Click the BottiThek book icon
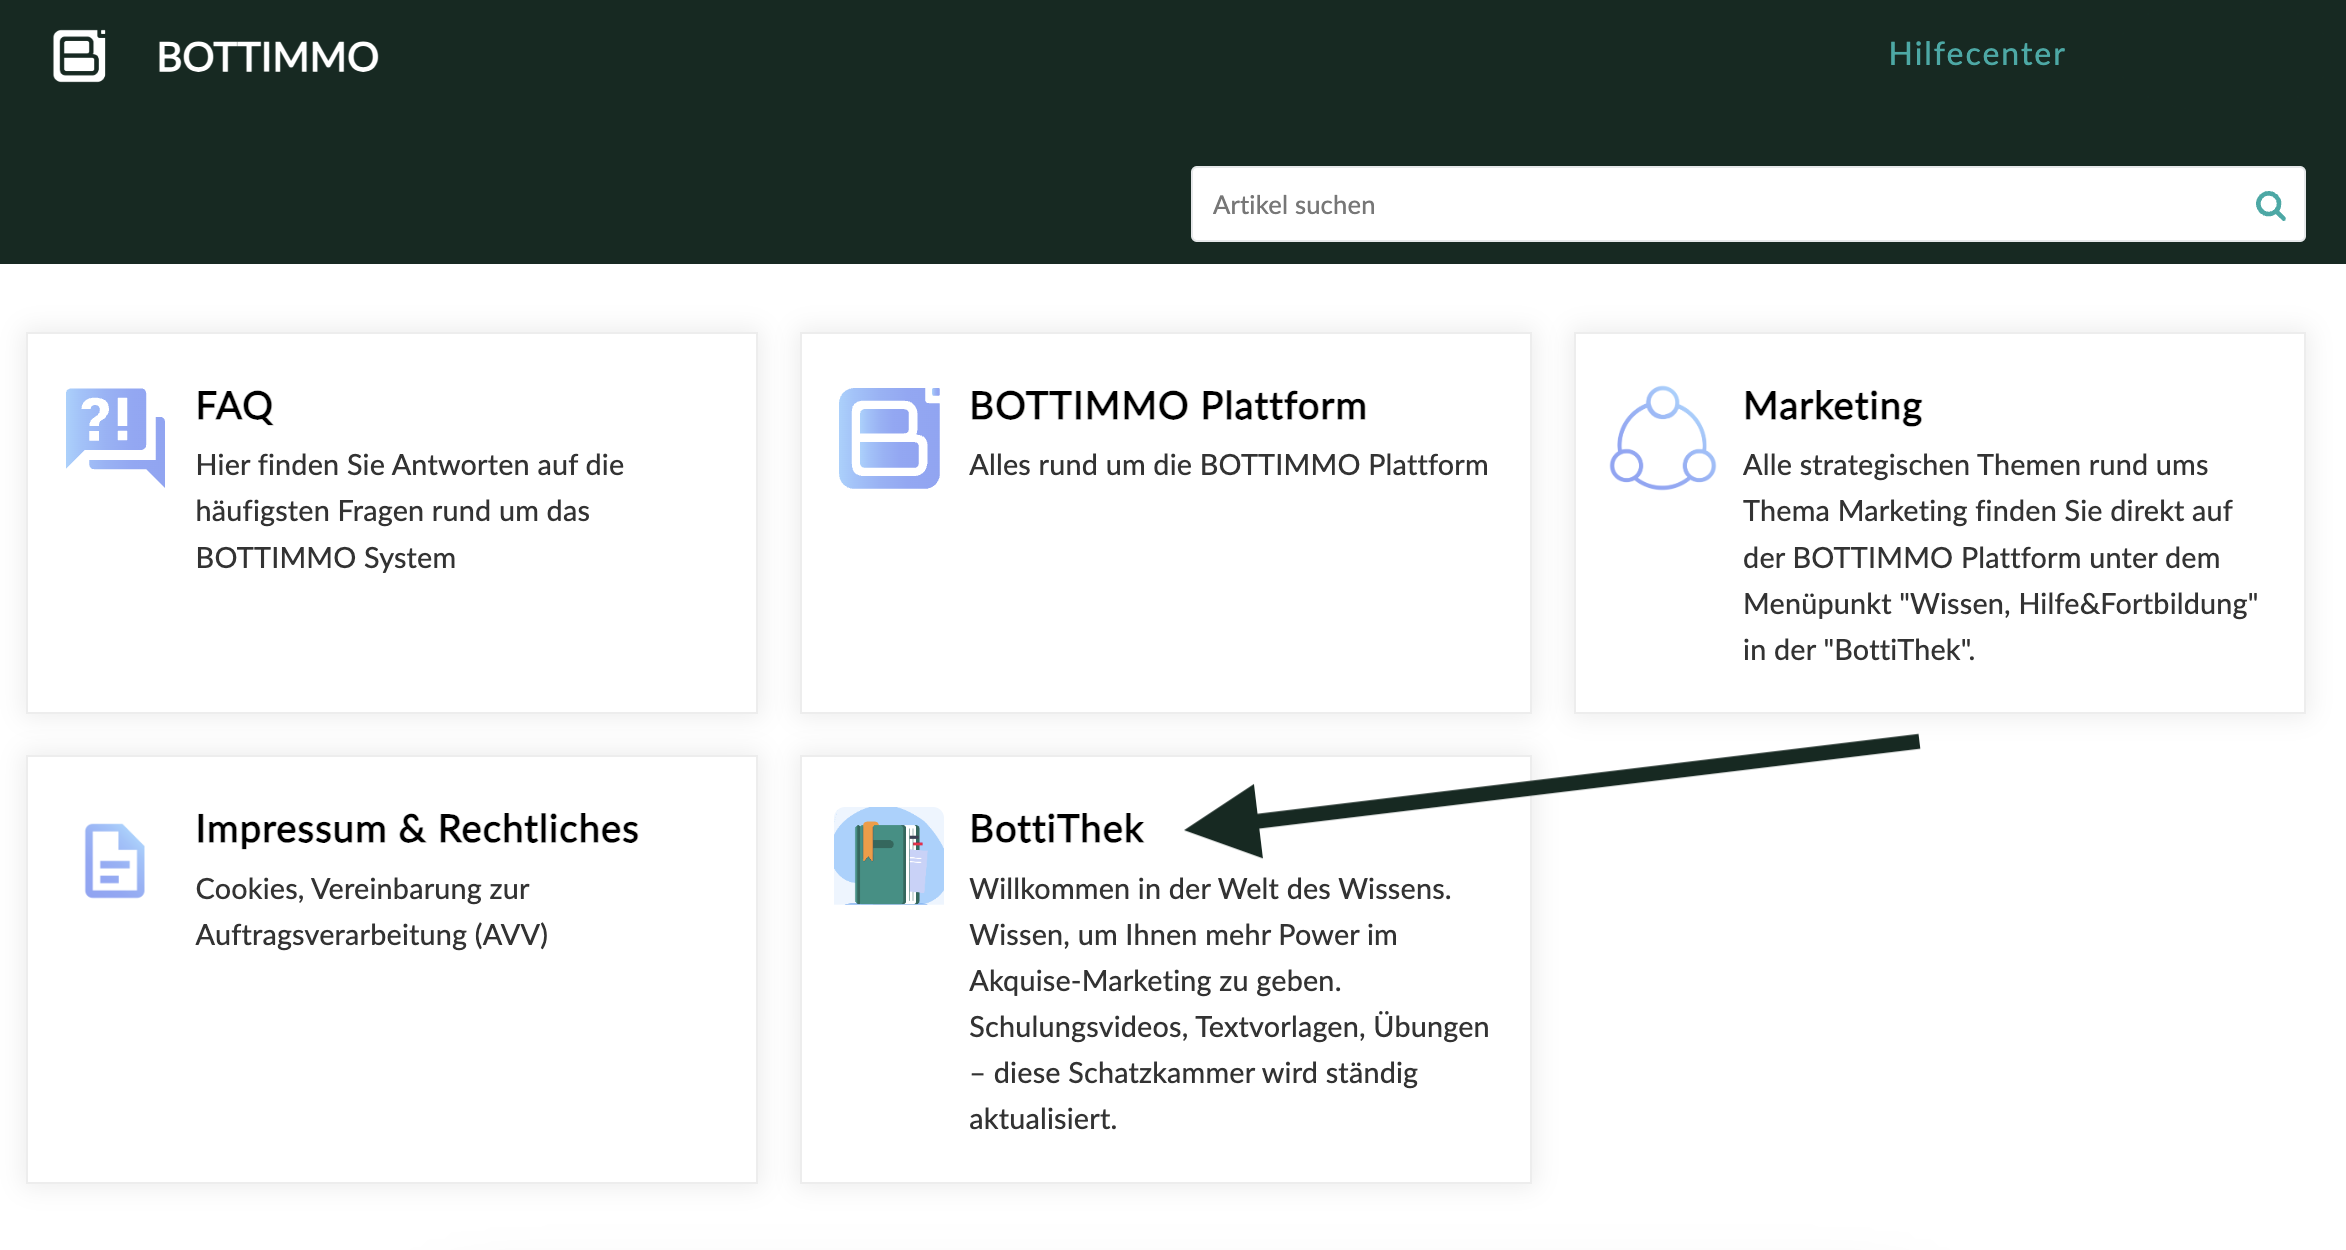Screen dimensions: 2346x1250 point(889,856)
